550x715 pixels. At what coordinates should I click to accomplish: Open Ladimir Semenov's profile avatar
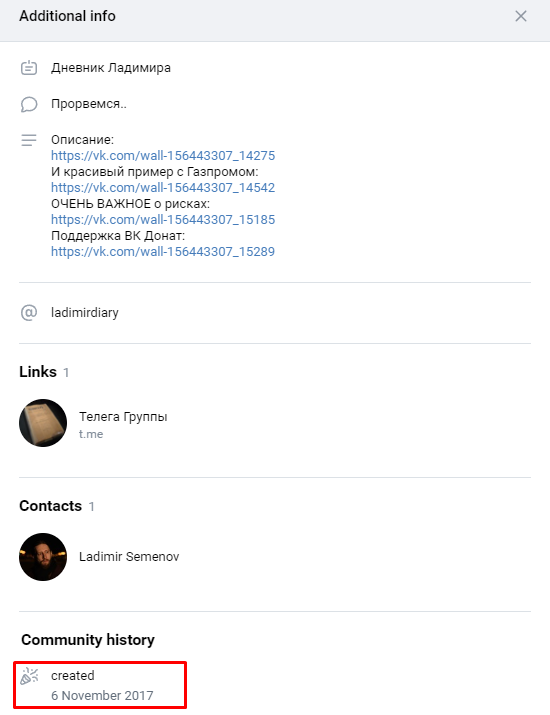[x=43, y=557]
